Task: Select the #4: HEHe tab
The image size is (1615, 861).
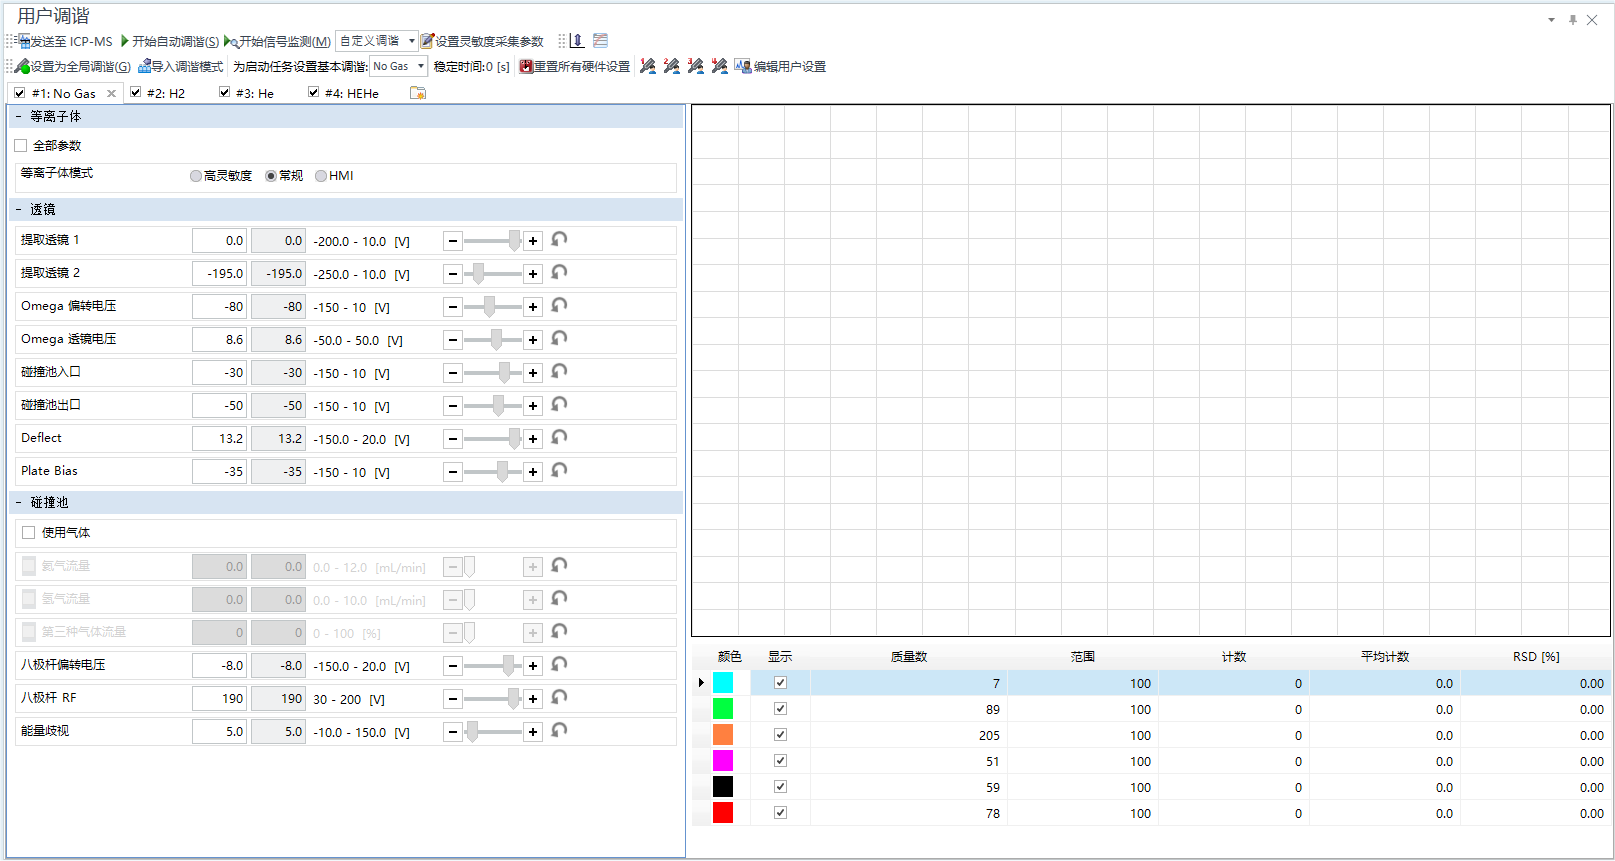Action: tap(352, 93)
